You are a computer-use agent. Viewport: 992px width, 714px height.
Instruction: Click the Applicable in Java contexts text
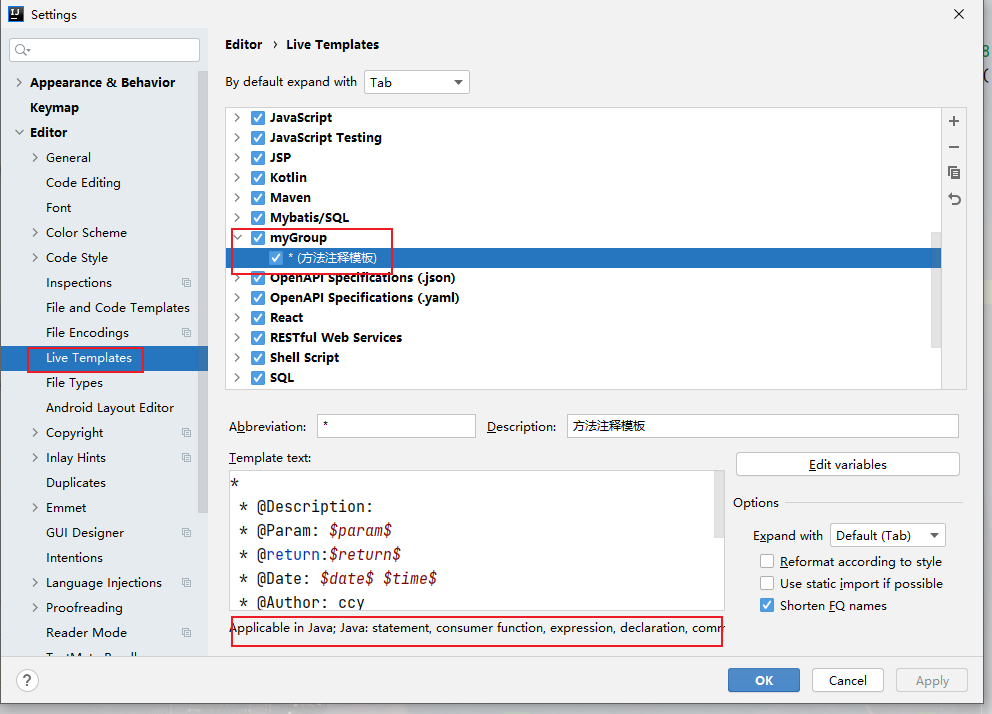(x=477, y=628)
